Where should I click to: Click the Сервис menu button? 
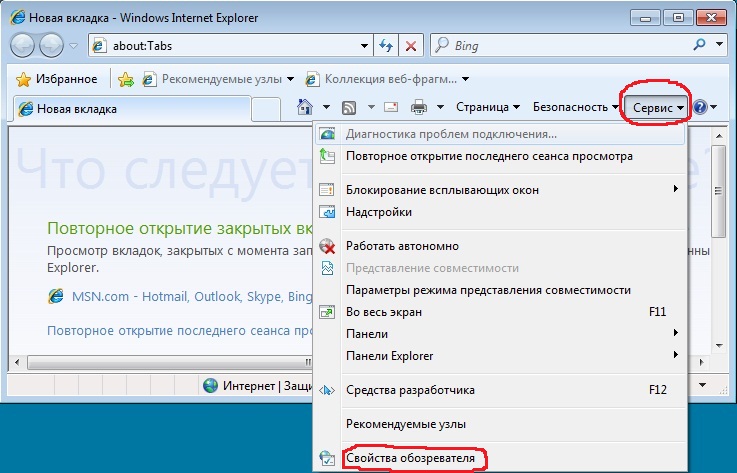(658, 108)
